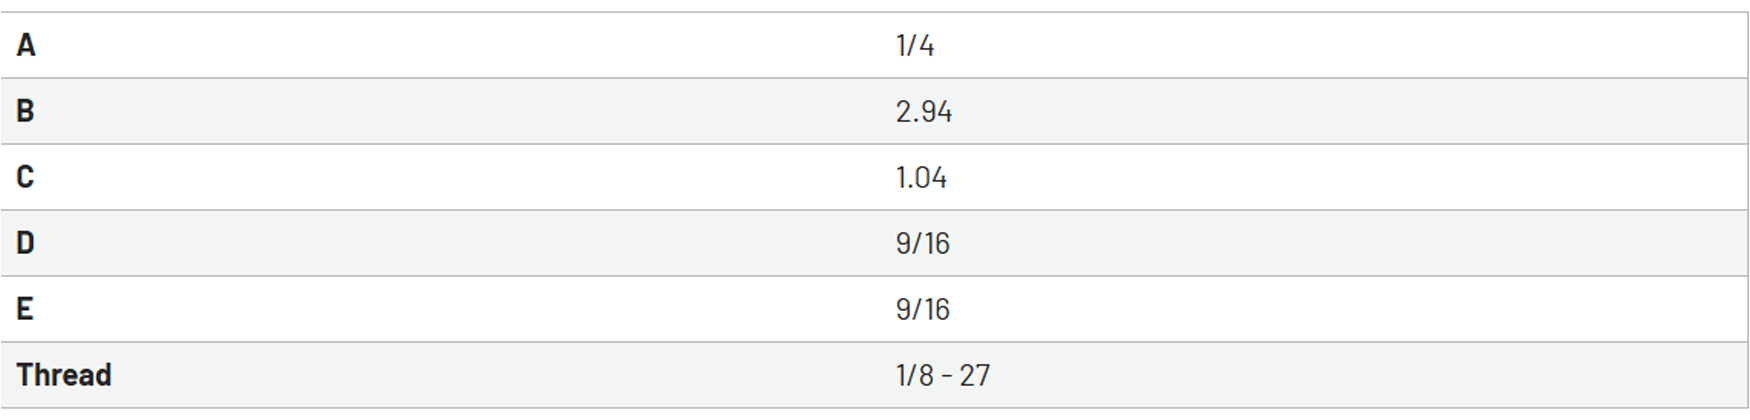Click the numerator 9 in row E's value
This screenshot has width=1750, height=420.
click(x=903, y=310)
